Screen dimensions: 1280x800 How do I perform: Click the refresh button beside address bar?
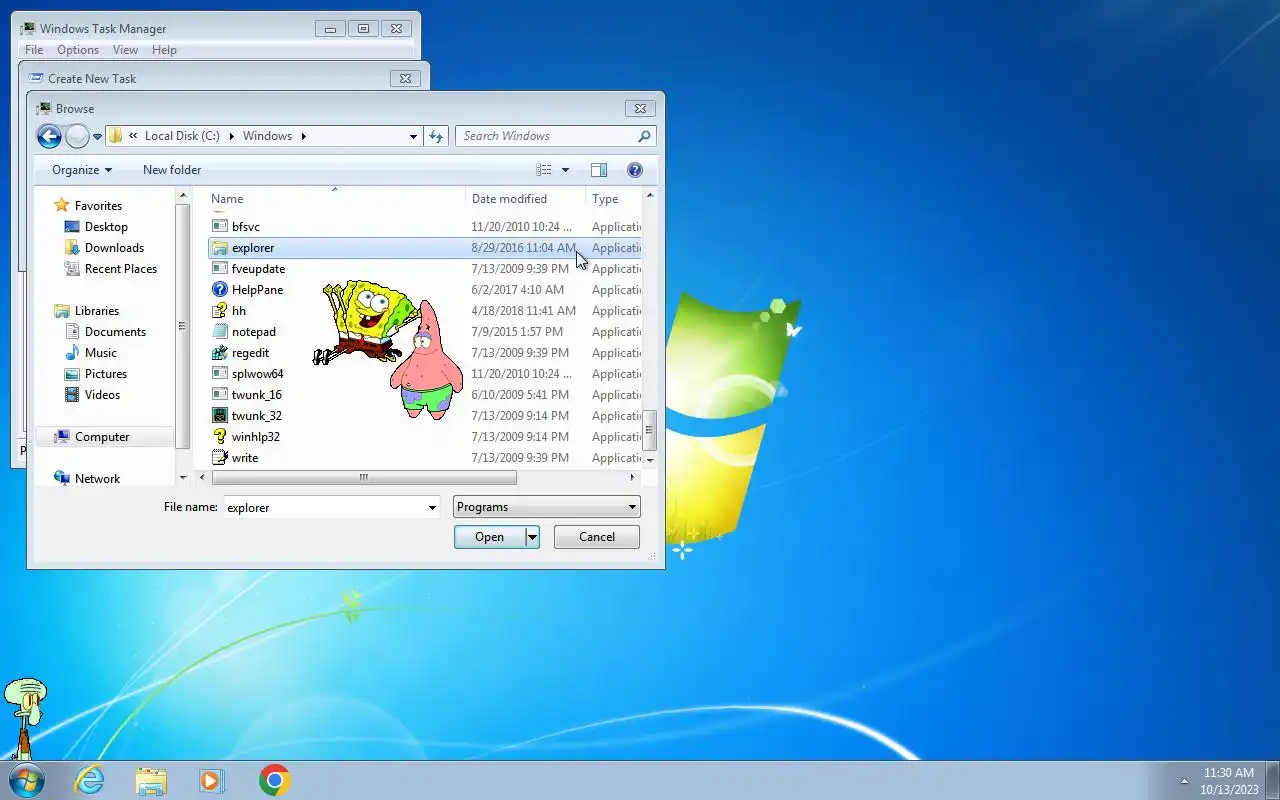coord(436,136)
